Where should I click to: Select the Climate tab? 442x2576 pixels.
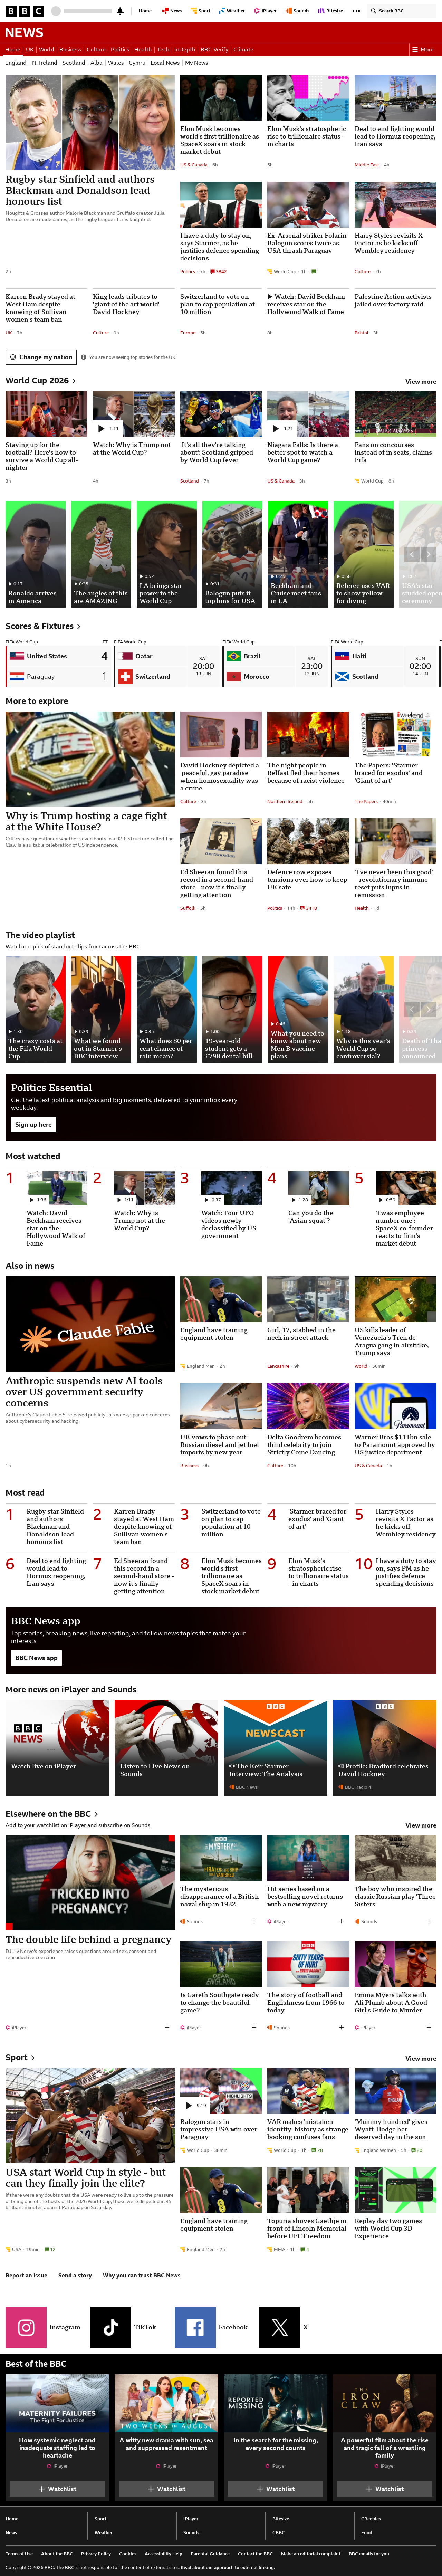point(243,49)
